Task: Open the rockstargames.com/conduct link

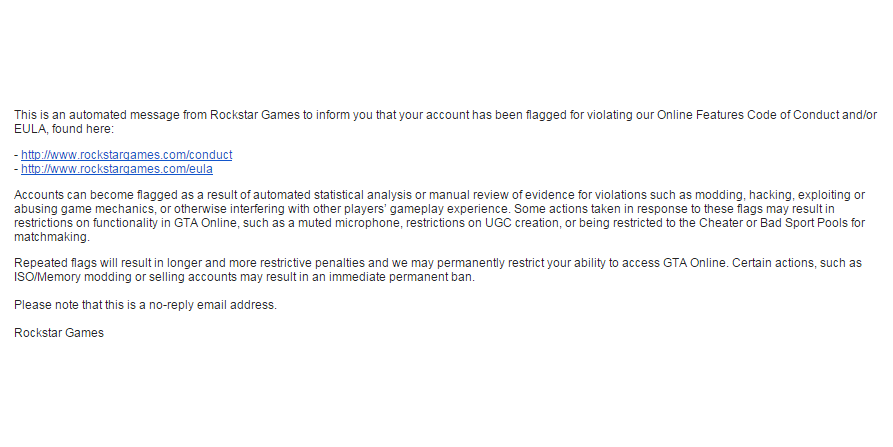Action: point(126,155)
